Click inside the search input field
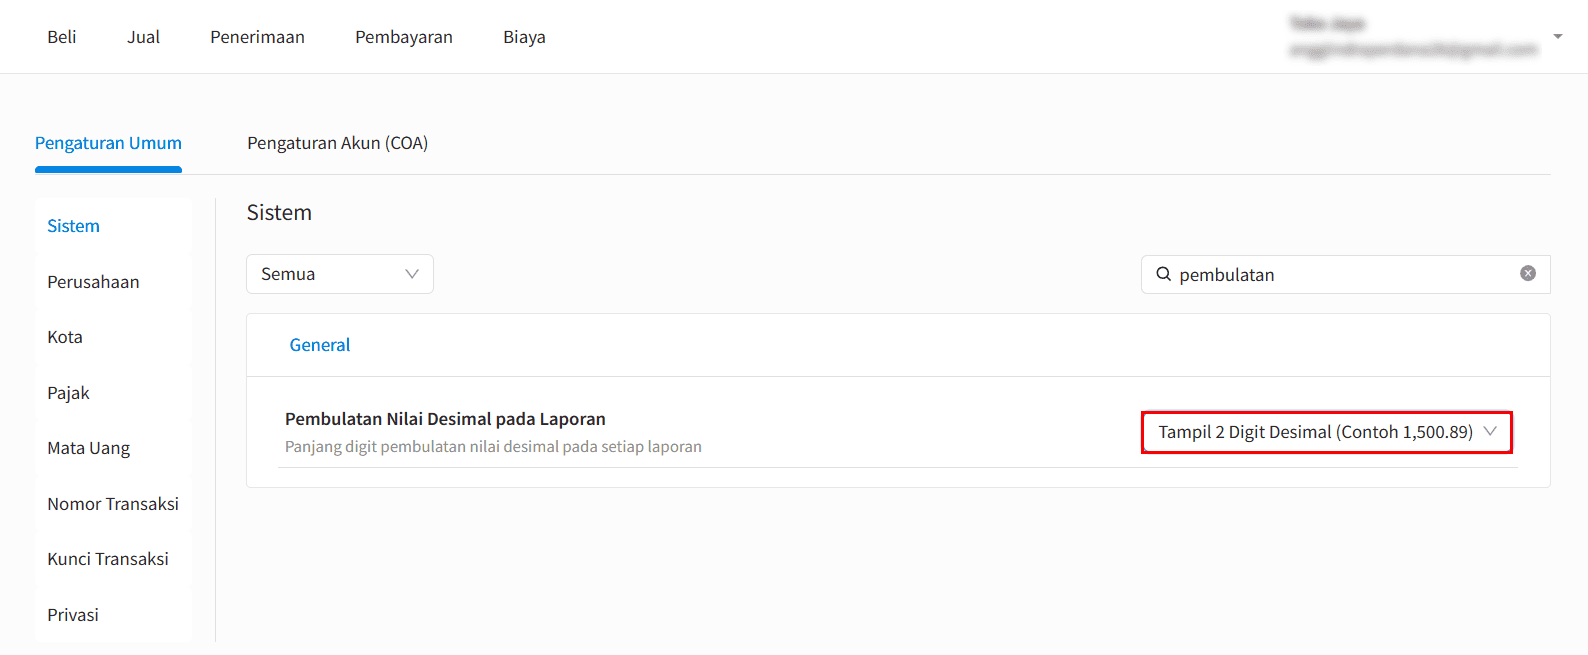This screenshot has width=1588, height=655. [x=1300, y=273]
